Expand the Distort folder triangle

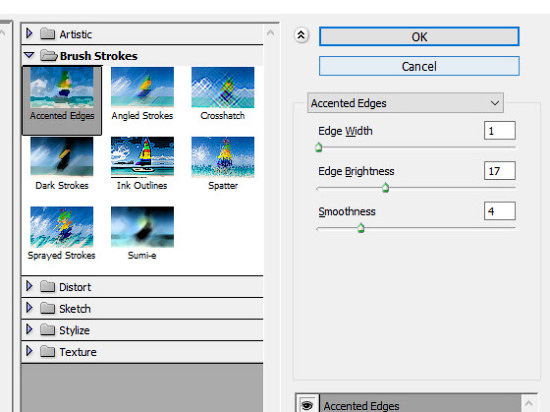coord(29,286)
